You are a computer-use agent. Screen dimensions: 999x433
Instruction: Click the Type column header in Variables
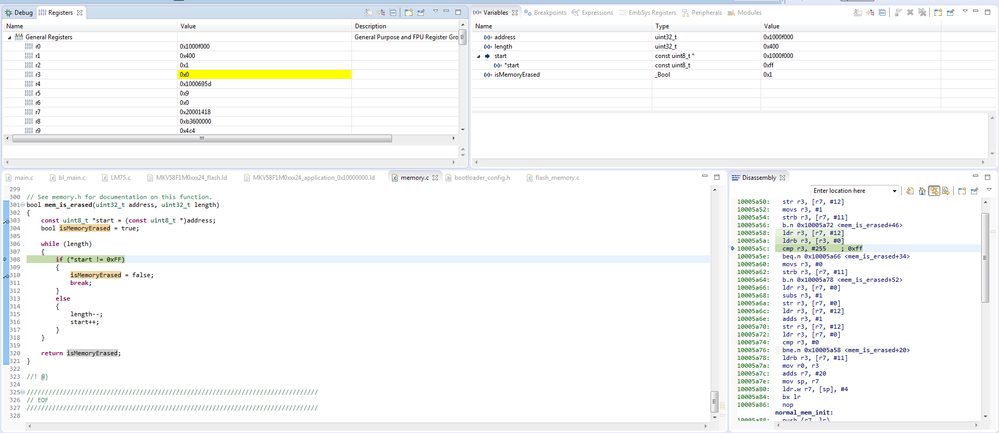pos(707,27)
